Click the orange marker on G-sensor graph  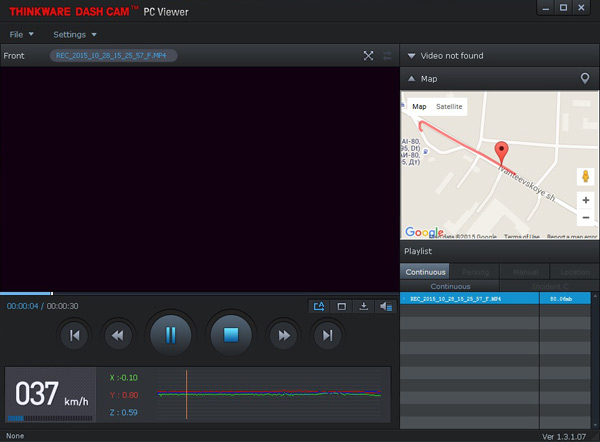coord(186,395)
